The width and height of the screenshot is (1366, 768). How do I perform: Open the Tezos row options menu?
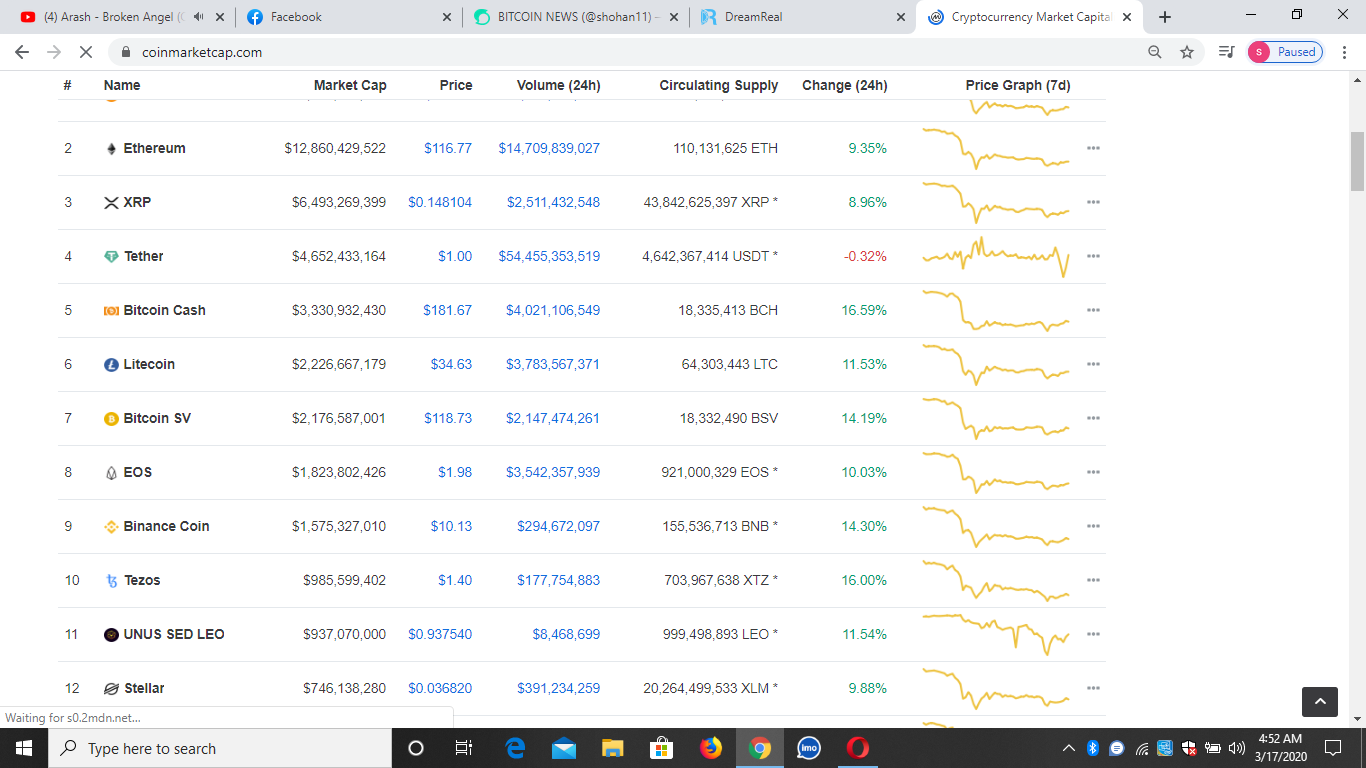point(1093,580)
